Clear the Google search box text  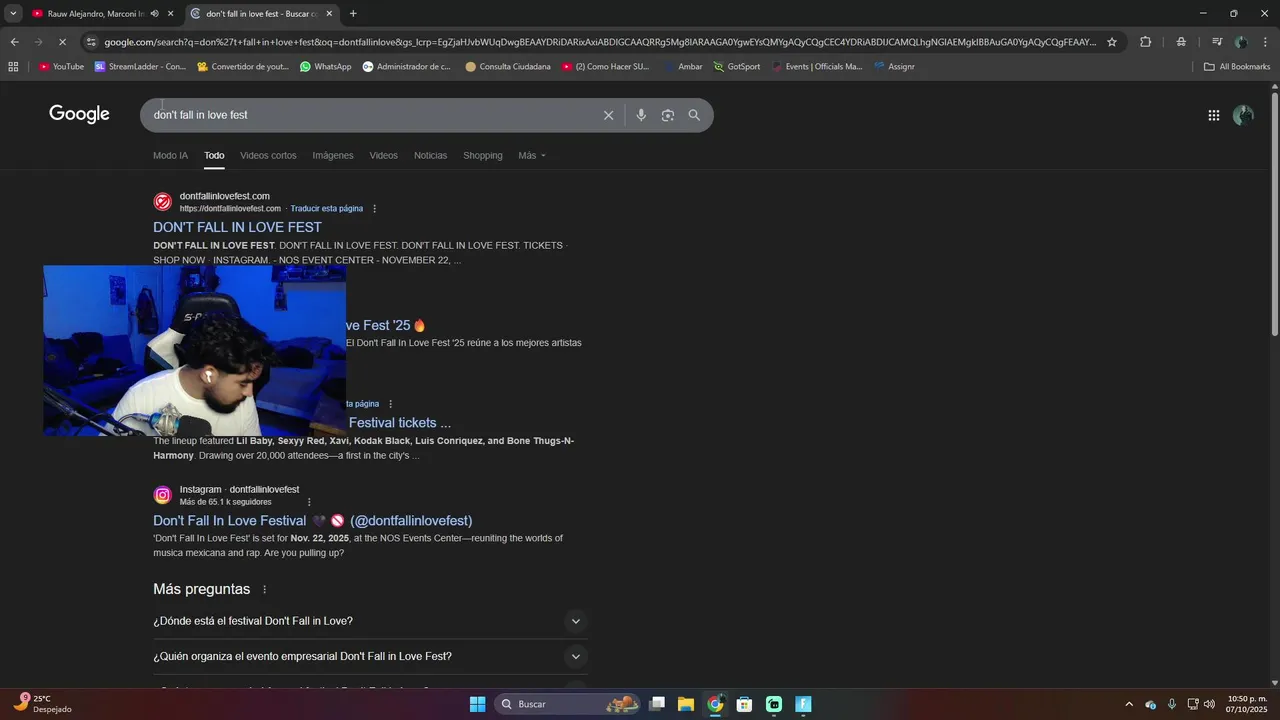tap(608, 115)
